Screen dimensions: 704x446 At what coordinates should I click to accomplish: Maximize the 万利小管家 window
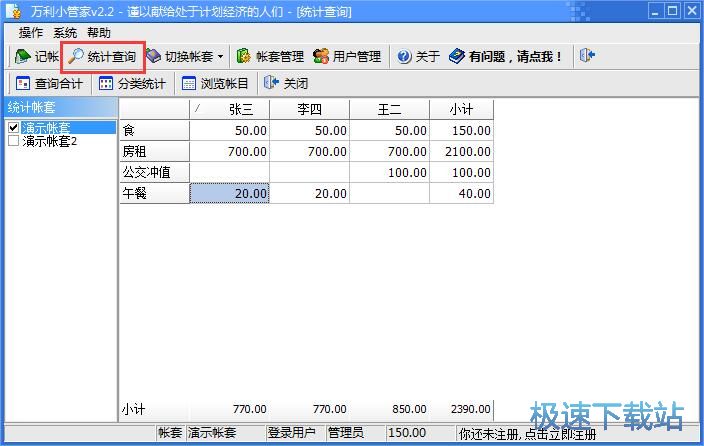coord(673,11)
